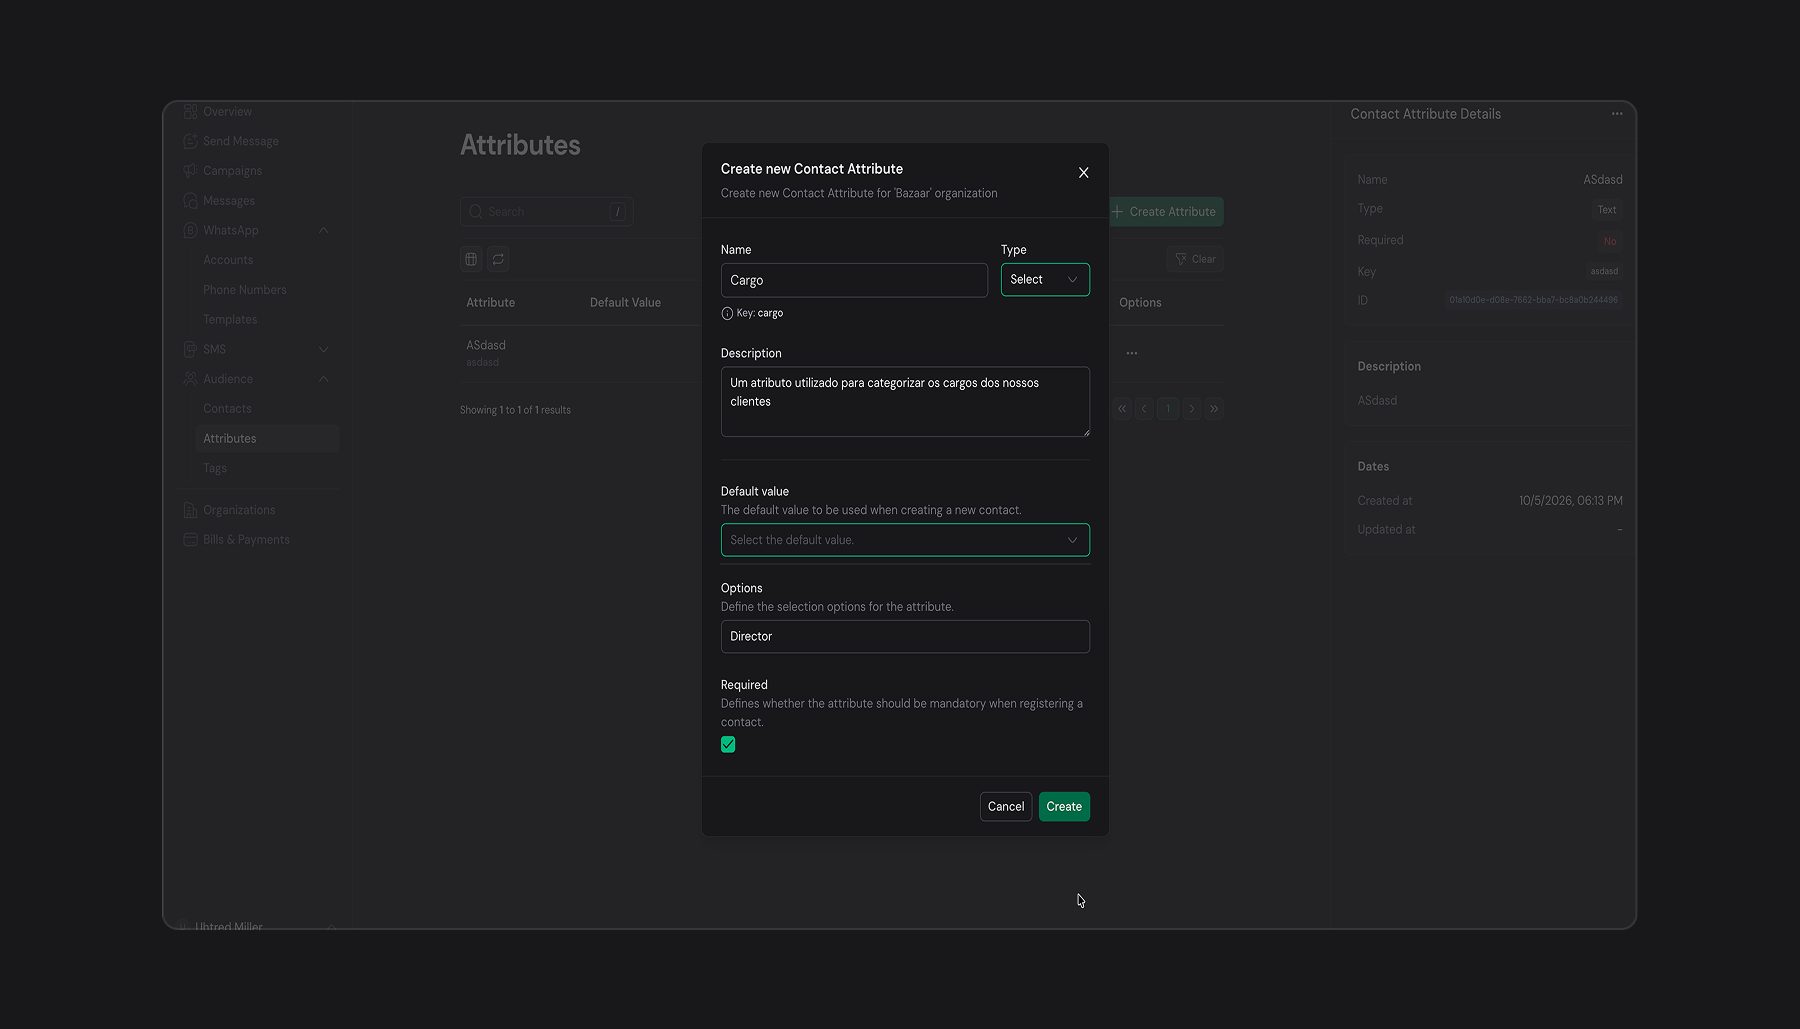This screenshot has width=1800, height=1029.
Task: Click the ID value in details panel
Action: click(x=1533, y=300)
